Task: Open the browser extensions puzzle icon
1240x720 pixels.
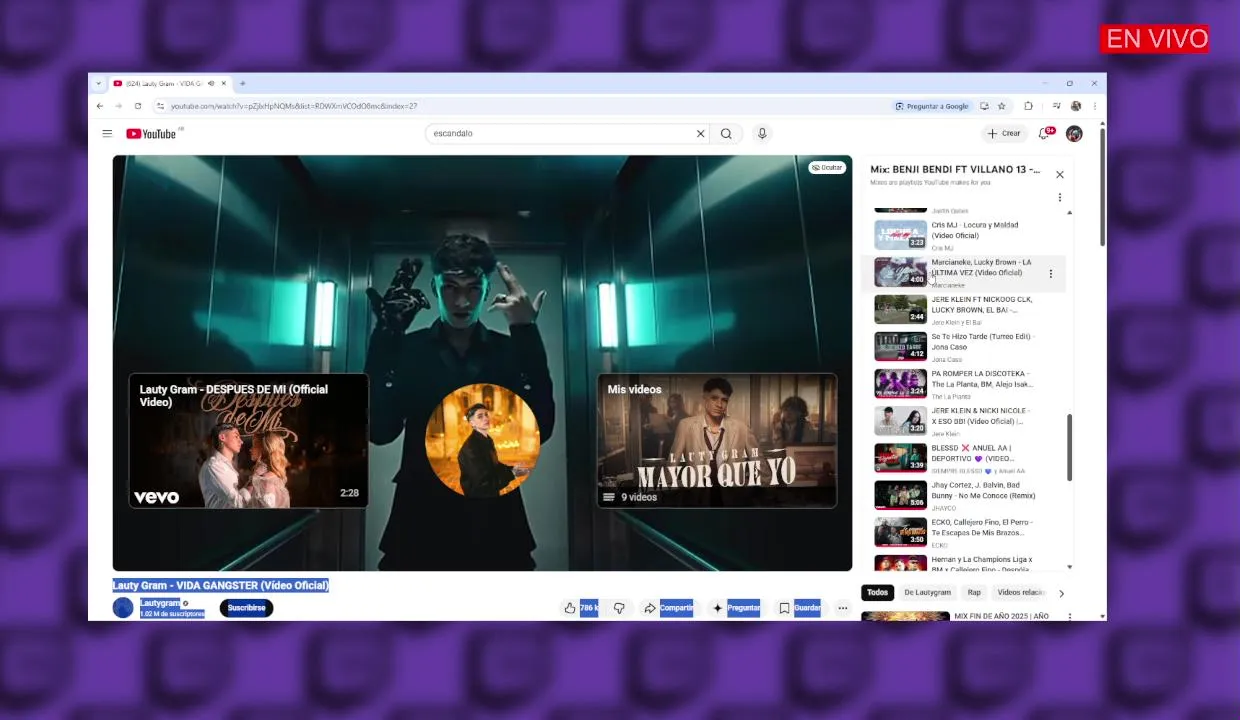Action: point(1028,106)
